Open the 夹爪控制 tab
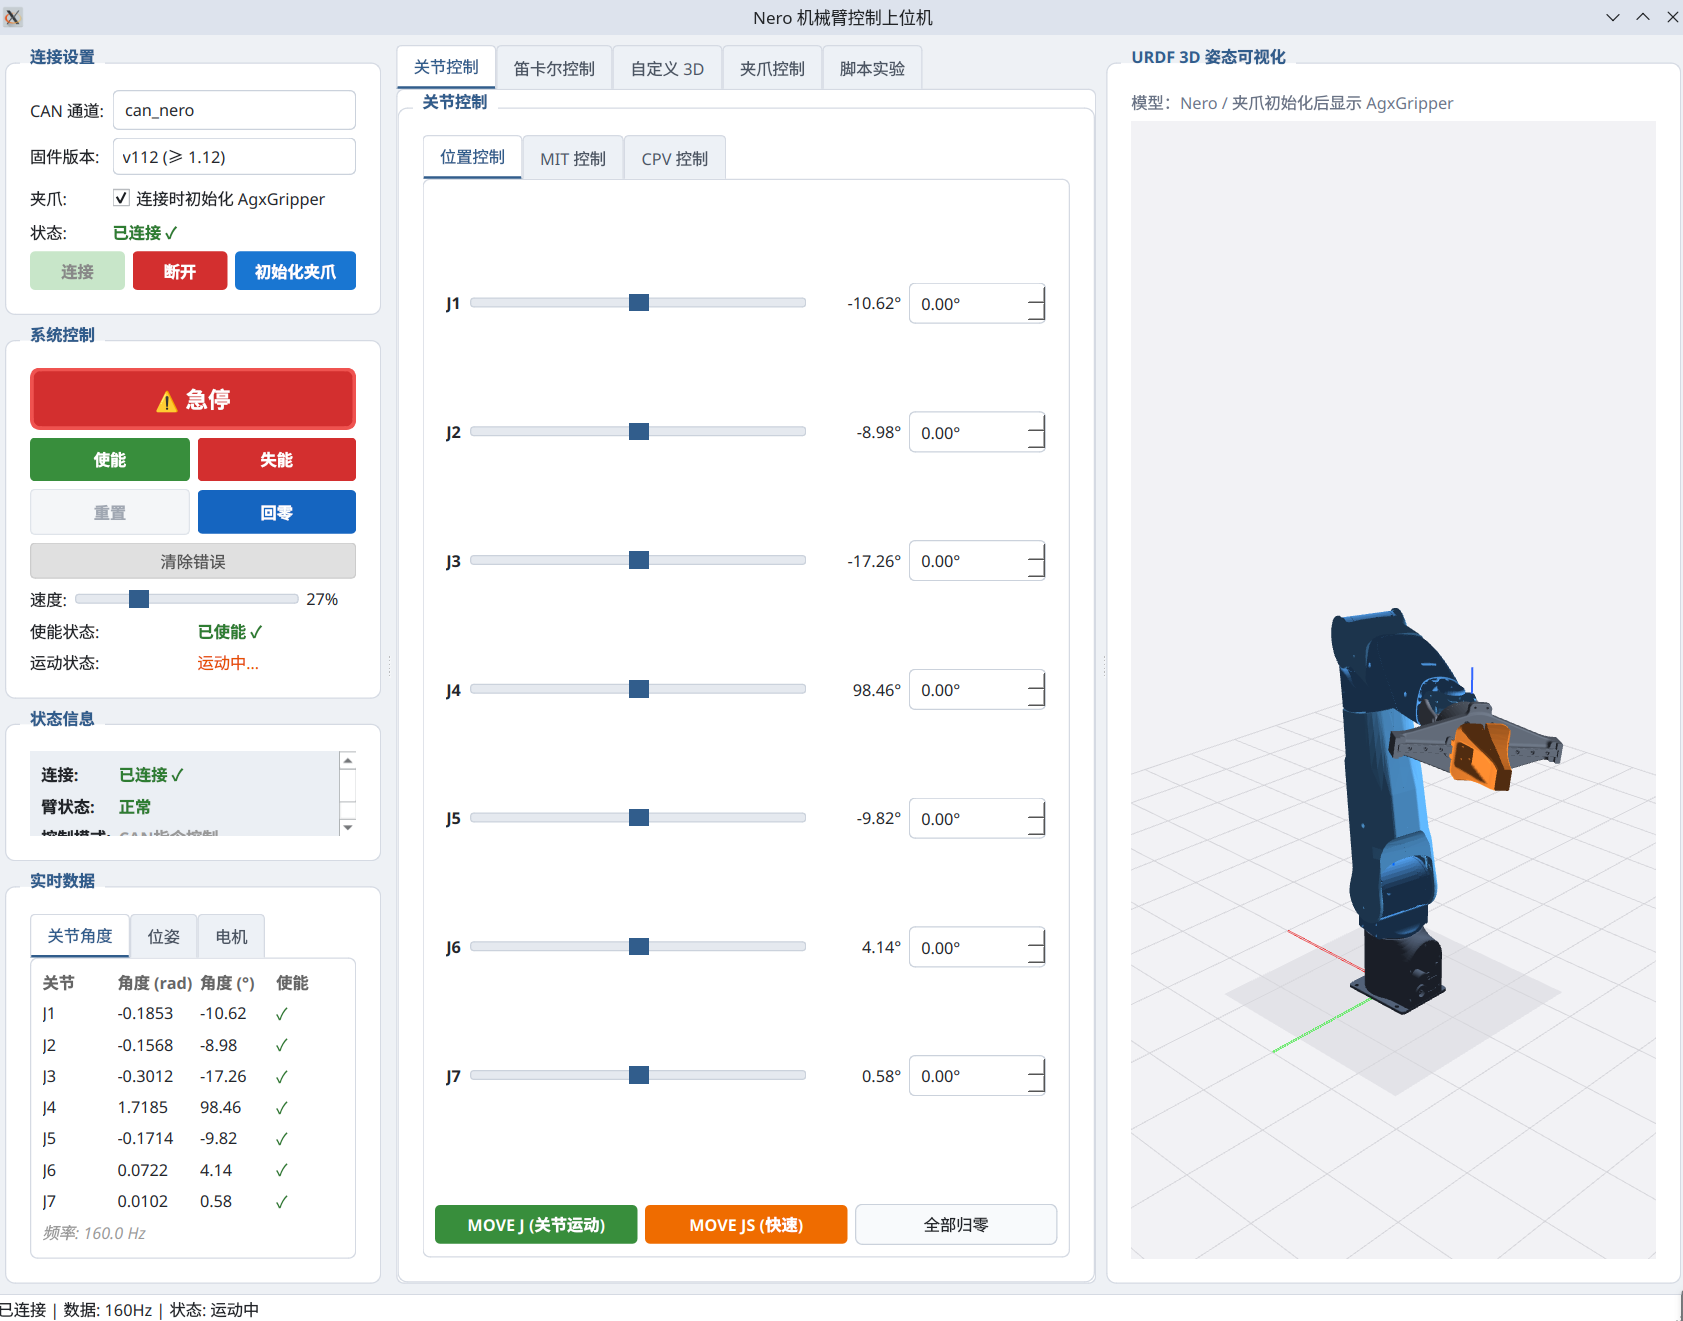 (772, 68)
